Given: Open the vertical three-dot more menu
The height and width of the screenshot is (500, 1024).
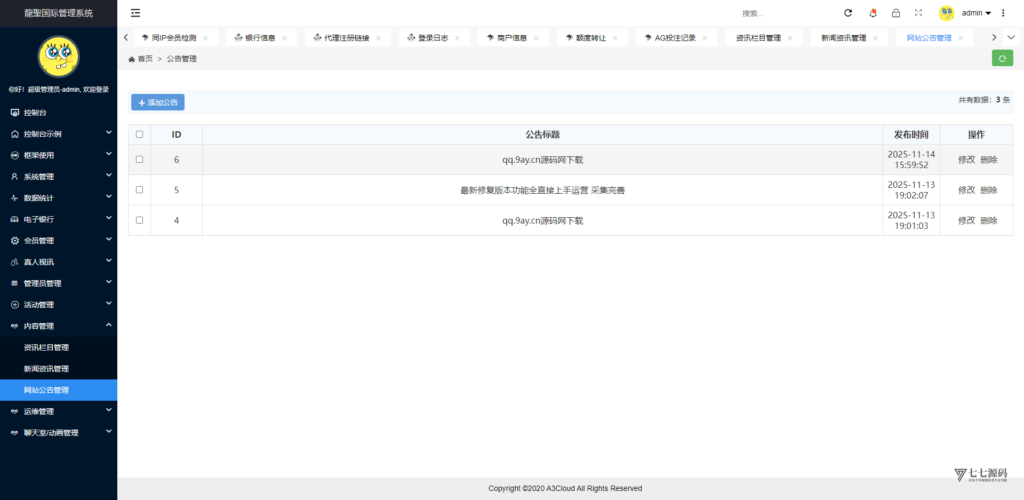Looking at the screenshot, I should [x=1005, y=13].
